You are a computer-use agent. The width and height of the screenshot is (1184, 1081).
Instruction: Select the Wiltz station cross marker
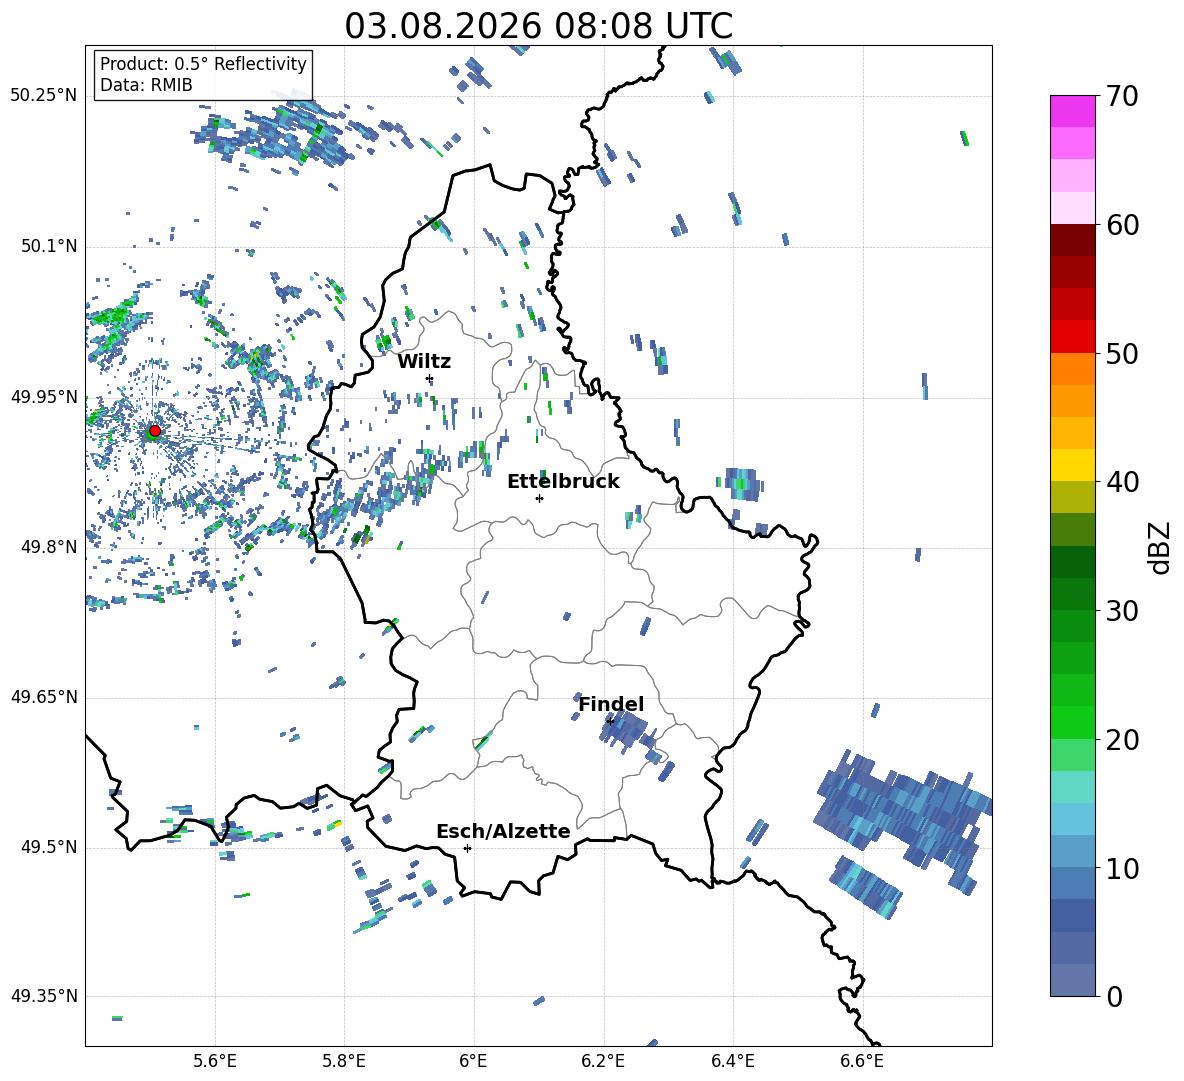tap(430, 379)
